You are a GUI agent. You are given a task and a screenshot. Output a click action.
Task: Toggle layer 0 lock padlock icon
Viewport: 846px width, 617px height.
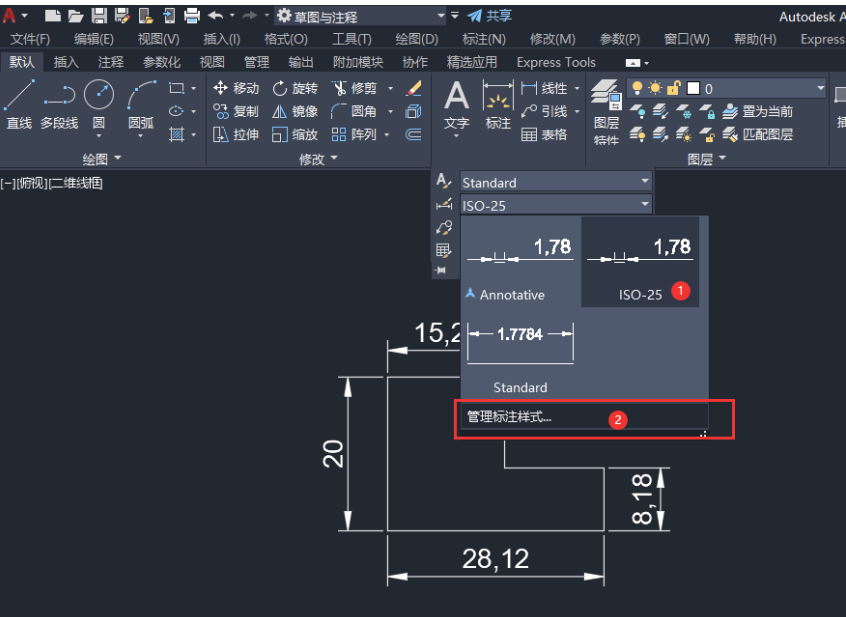click(673, 88)
